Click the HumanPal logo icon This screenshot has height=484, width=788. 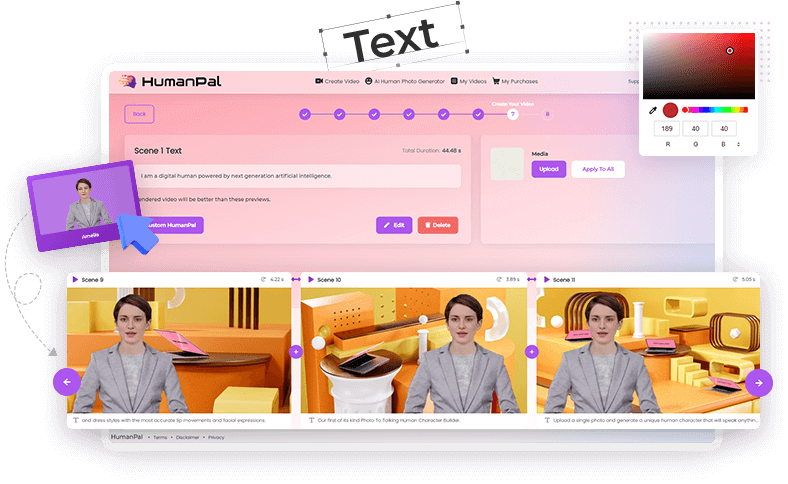pyautogui.click(x=128, y=81)
